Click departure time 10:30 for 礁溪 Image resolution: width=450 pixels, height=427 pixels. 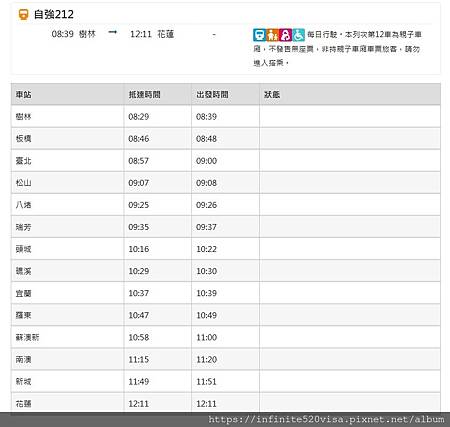click(206, 271)
